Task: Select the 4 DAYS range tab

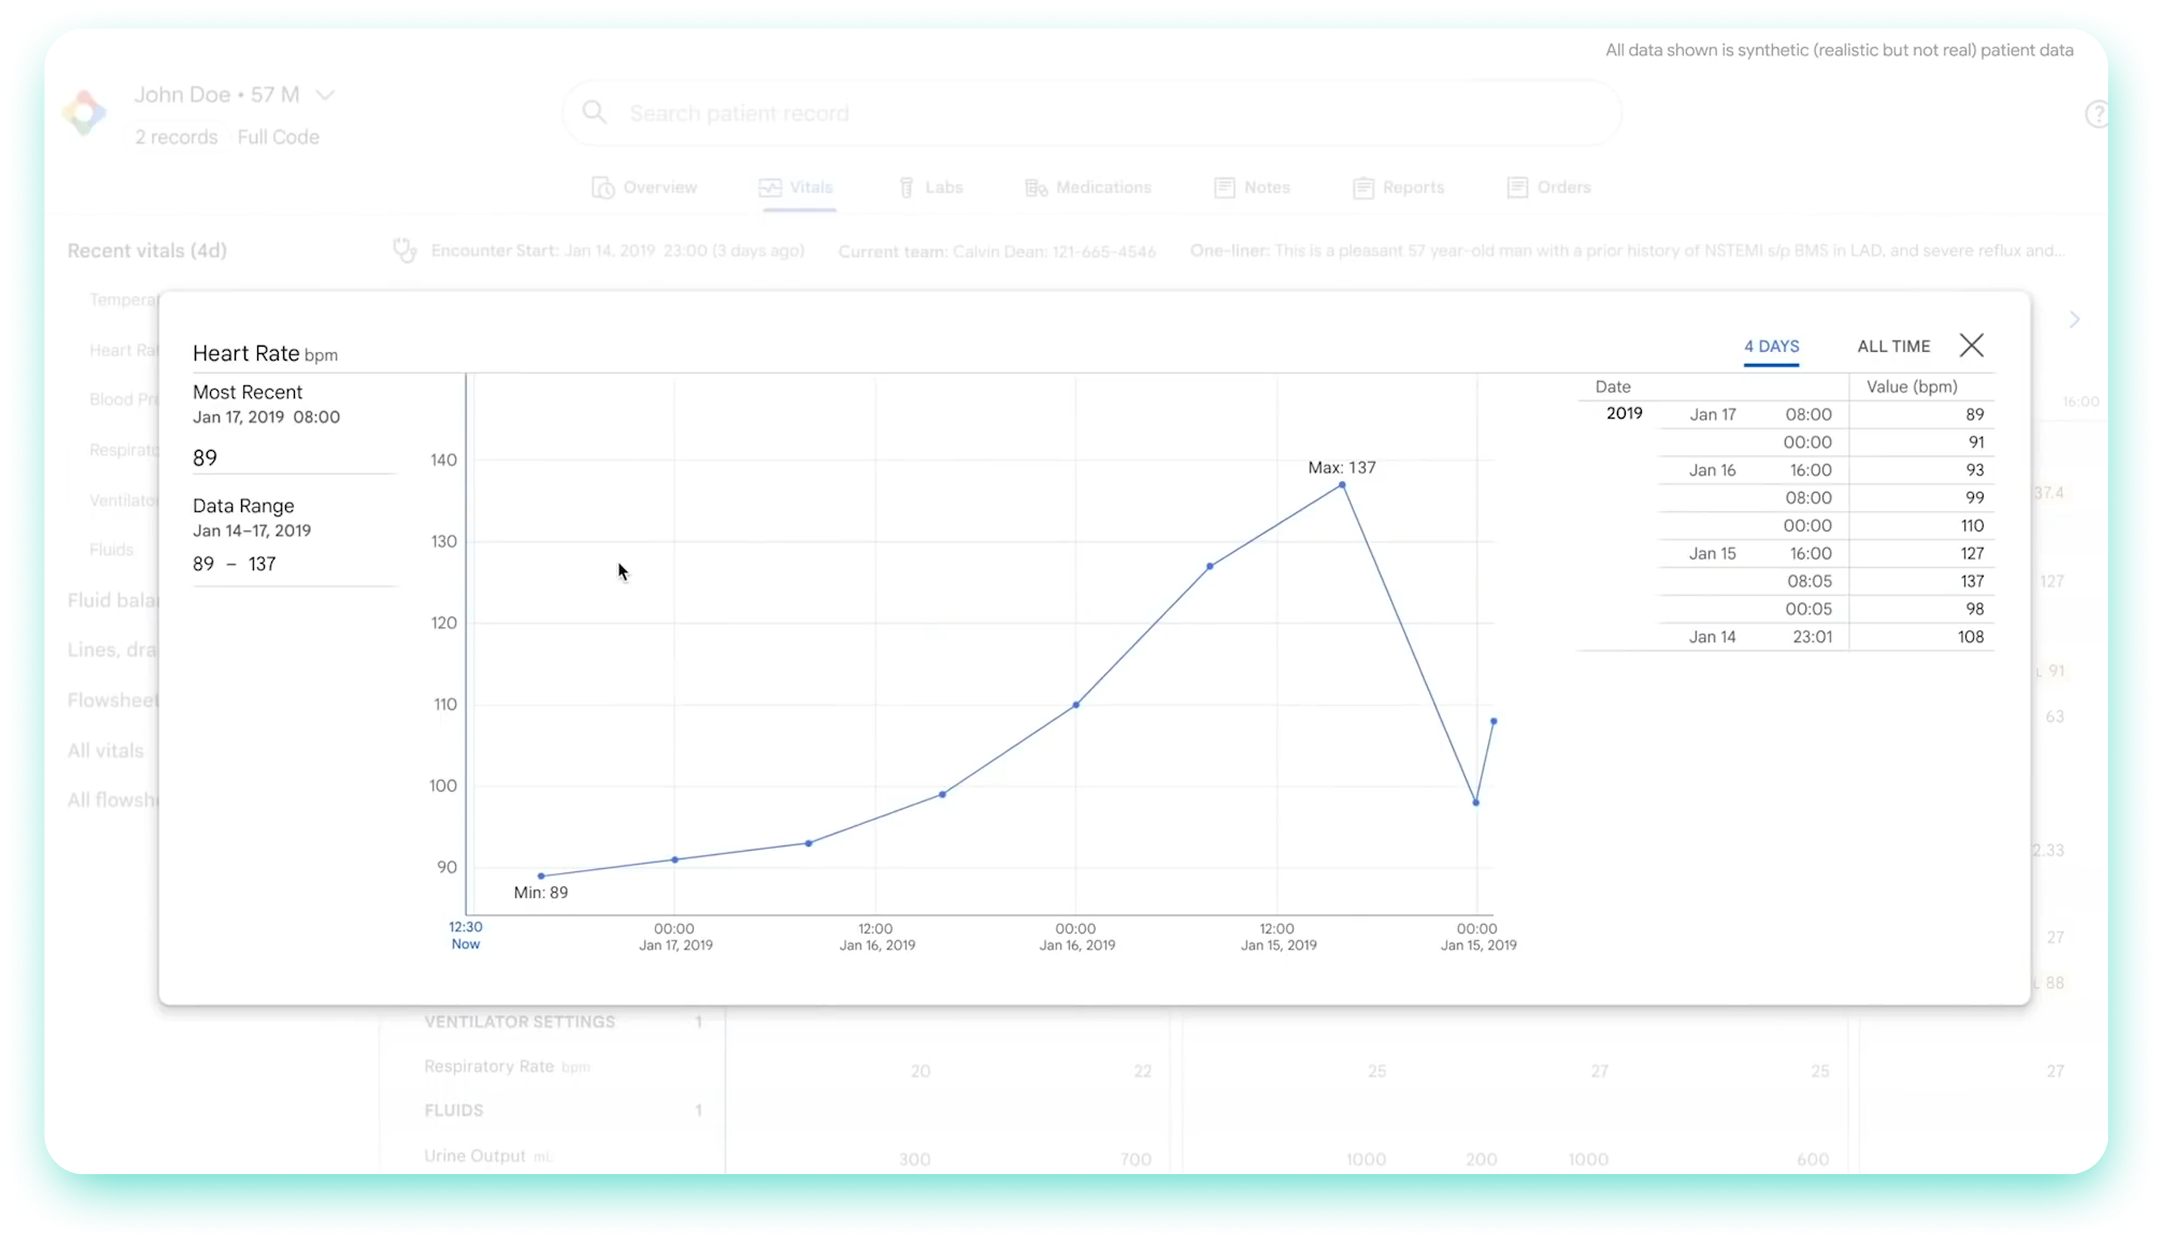Action: (1771, 346)
